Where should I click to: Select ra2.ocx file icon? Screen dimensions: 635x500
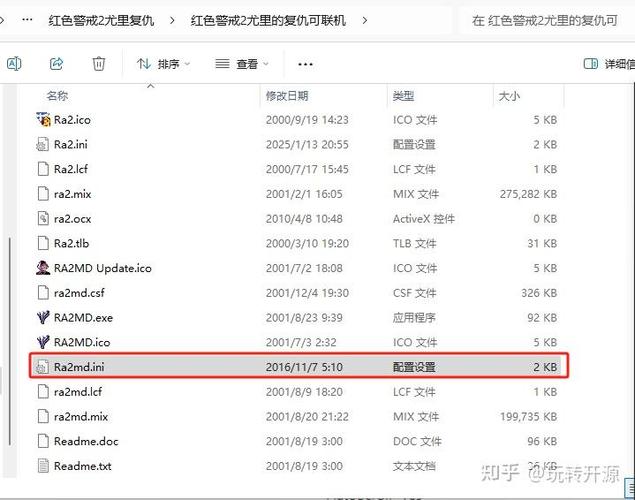point(43,218)
